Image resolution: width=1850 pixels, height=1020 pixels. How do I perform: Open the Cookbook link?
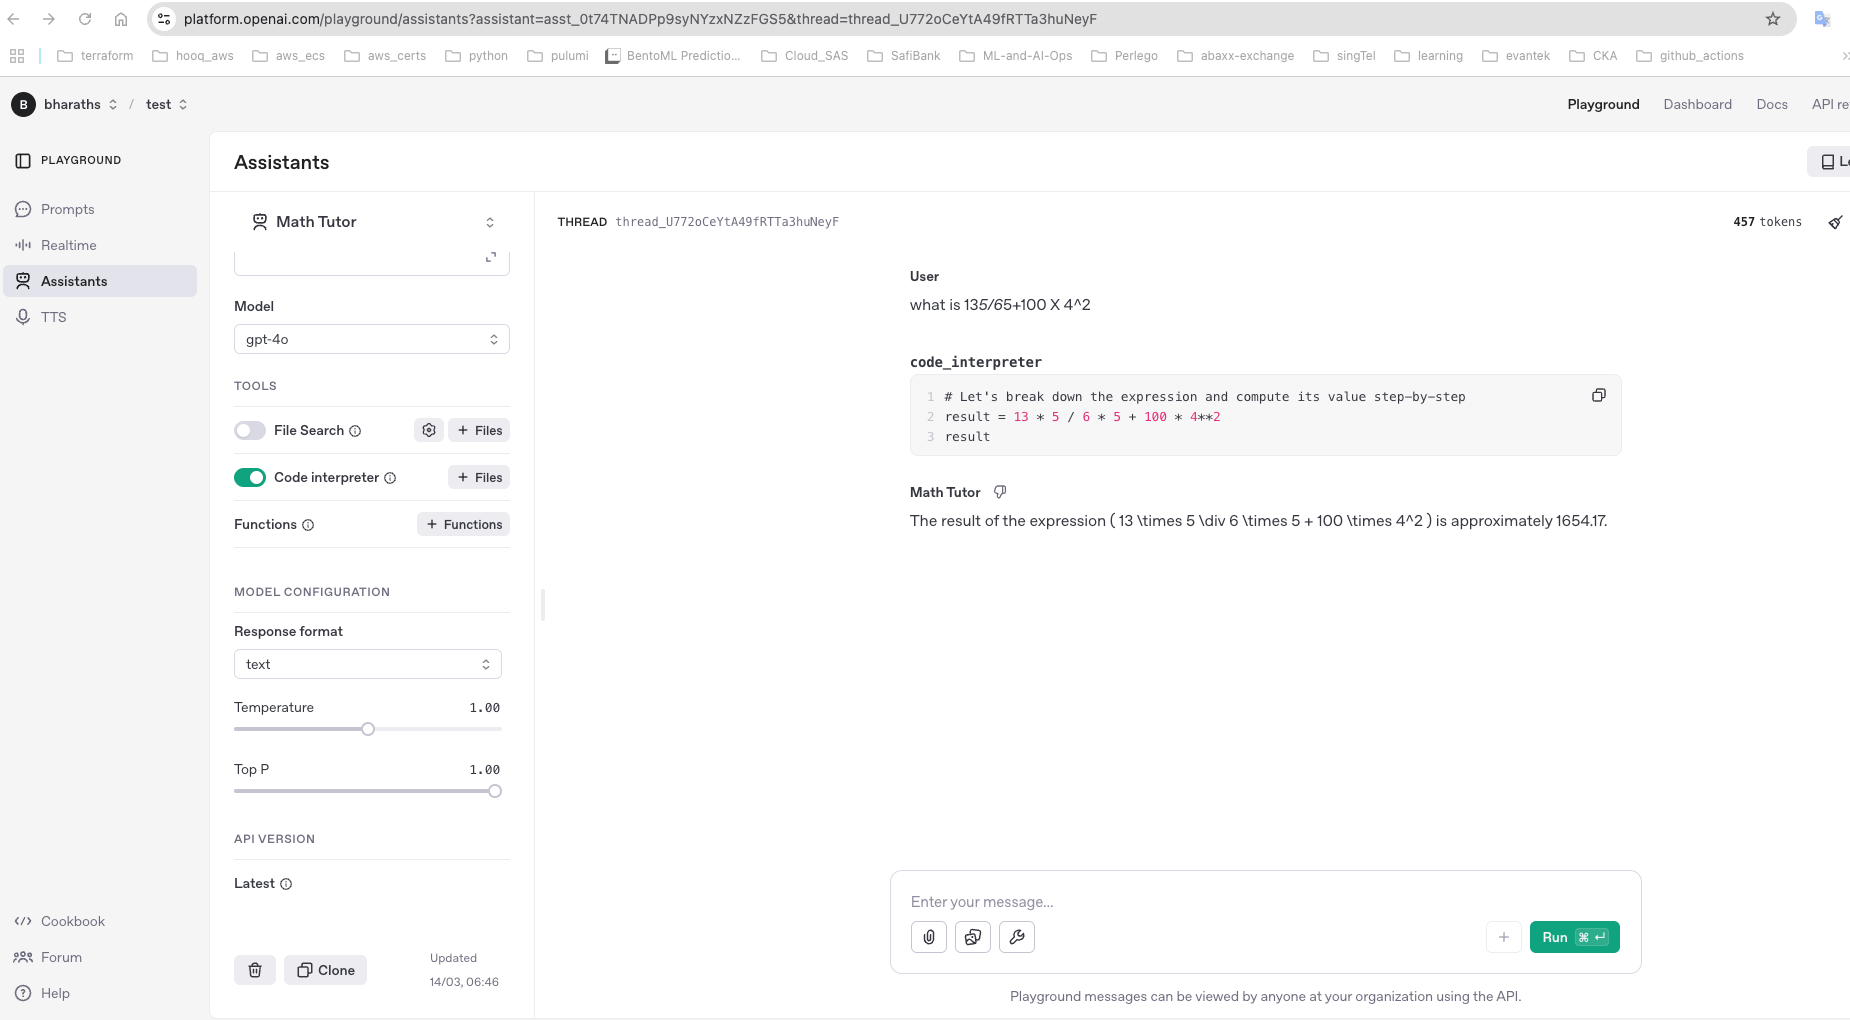(x=60, y=921)
